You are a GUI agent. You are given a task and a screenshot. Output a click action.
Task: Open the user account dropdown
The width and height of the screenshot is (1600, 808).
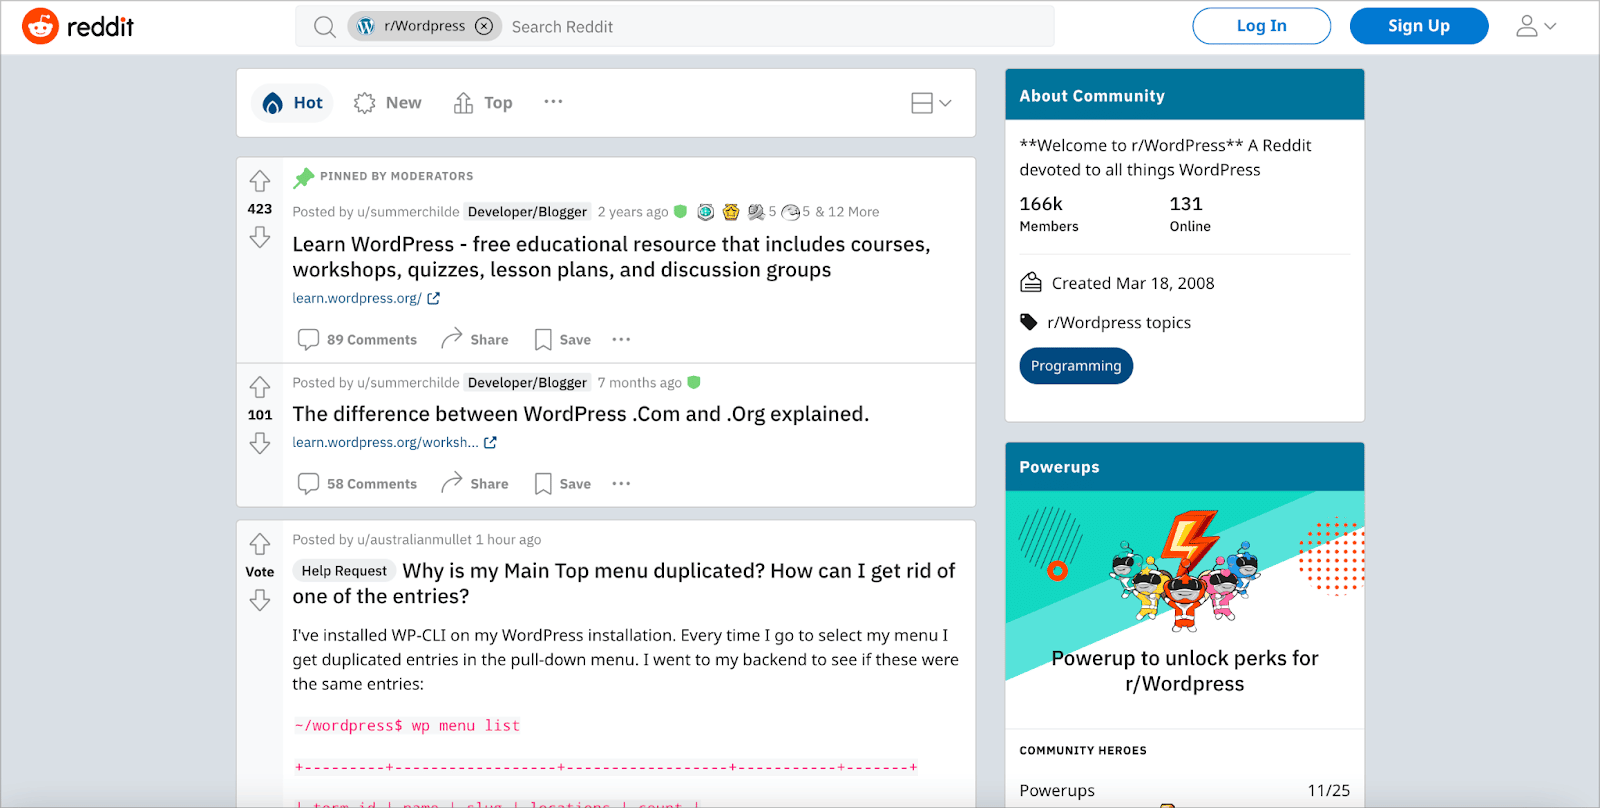[x=1536, y=26]
